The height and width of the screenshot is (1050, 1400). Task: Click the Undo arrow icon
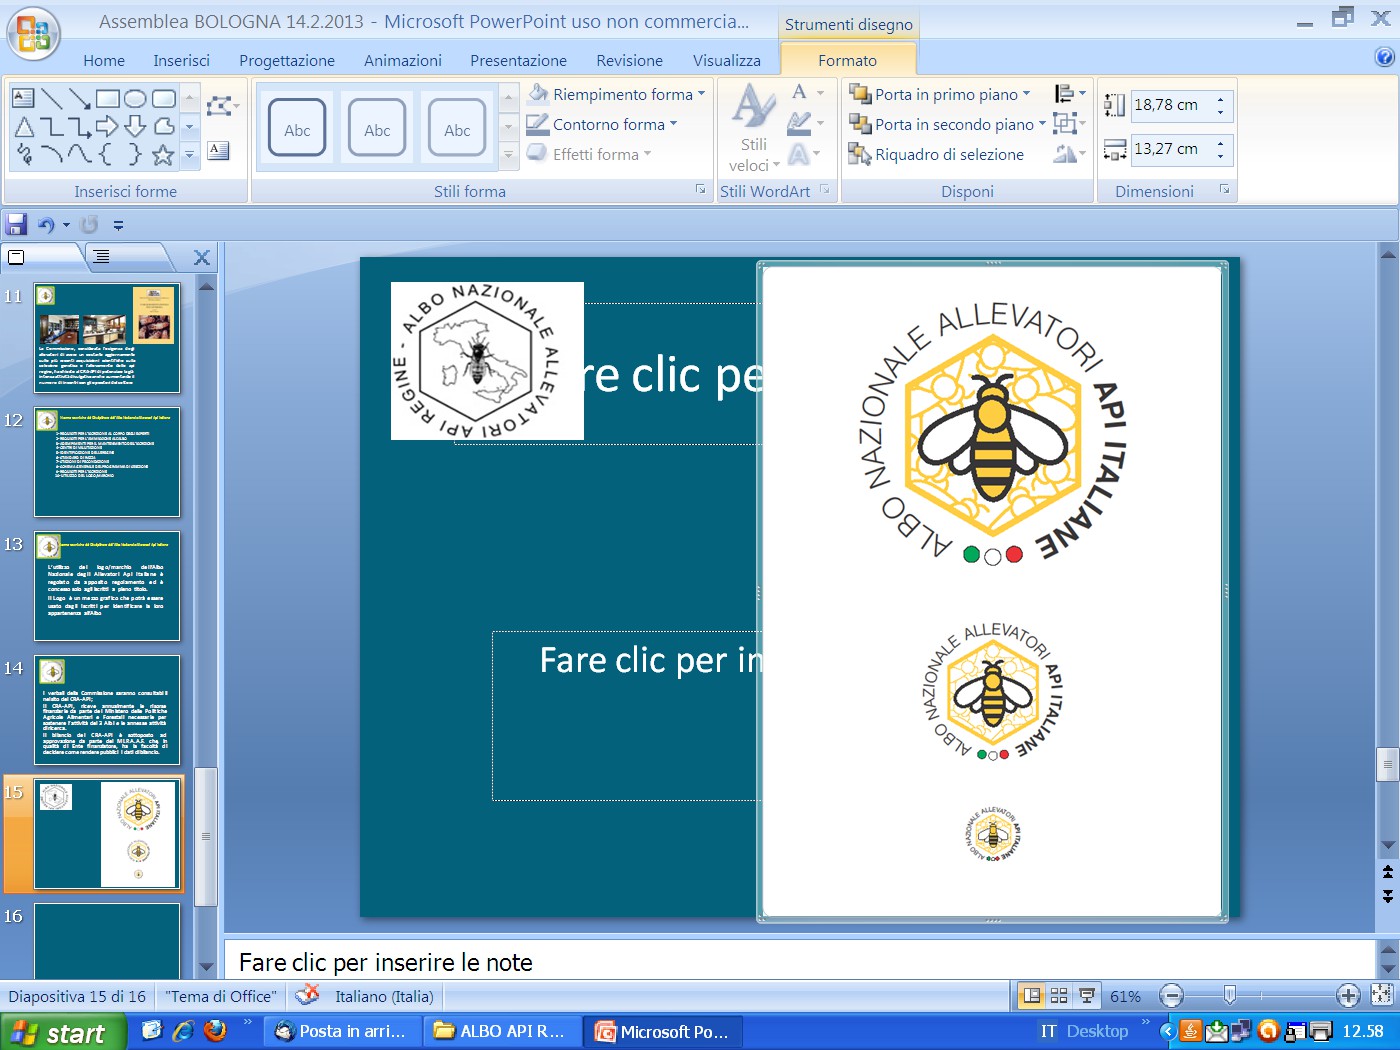tap(46, 225)
